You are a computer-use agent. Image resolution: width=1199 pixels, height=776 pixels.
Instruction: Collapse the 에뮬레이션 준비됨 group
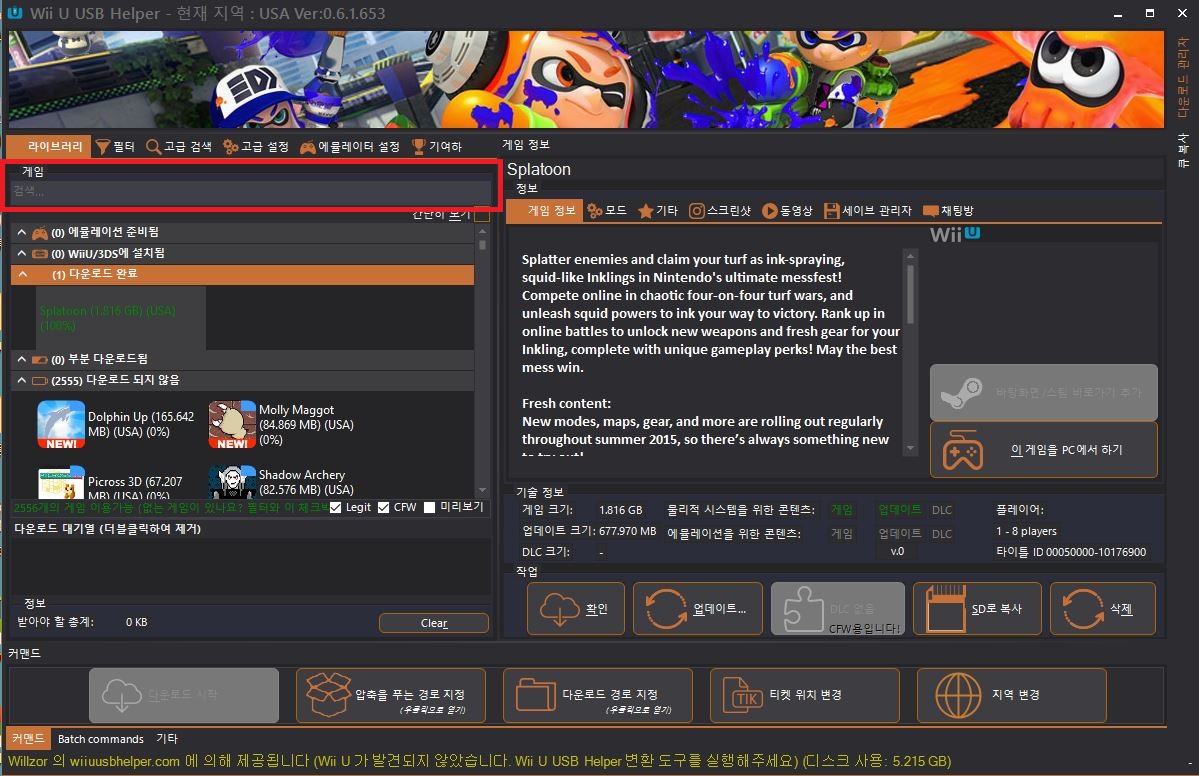(21, 232)
